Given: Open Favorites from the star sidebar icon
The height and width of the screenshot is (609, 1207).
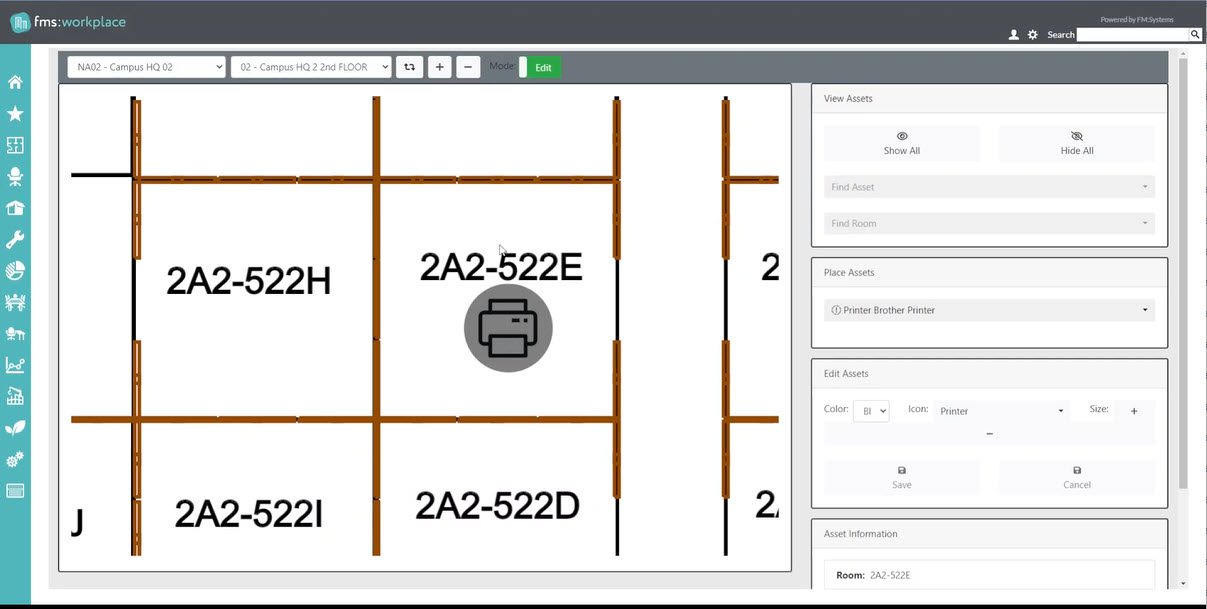Looking at the screenshot, I should click(x=14, y=113).
